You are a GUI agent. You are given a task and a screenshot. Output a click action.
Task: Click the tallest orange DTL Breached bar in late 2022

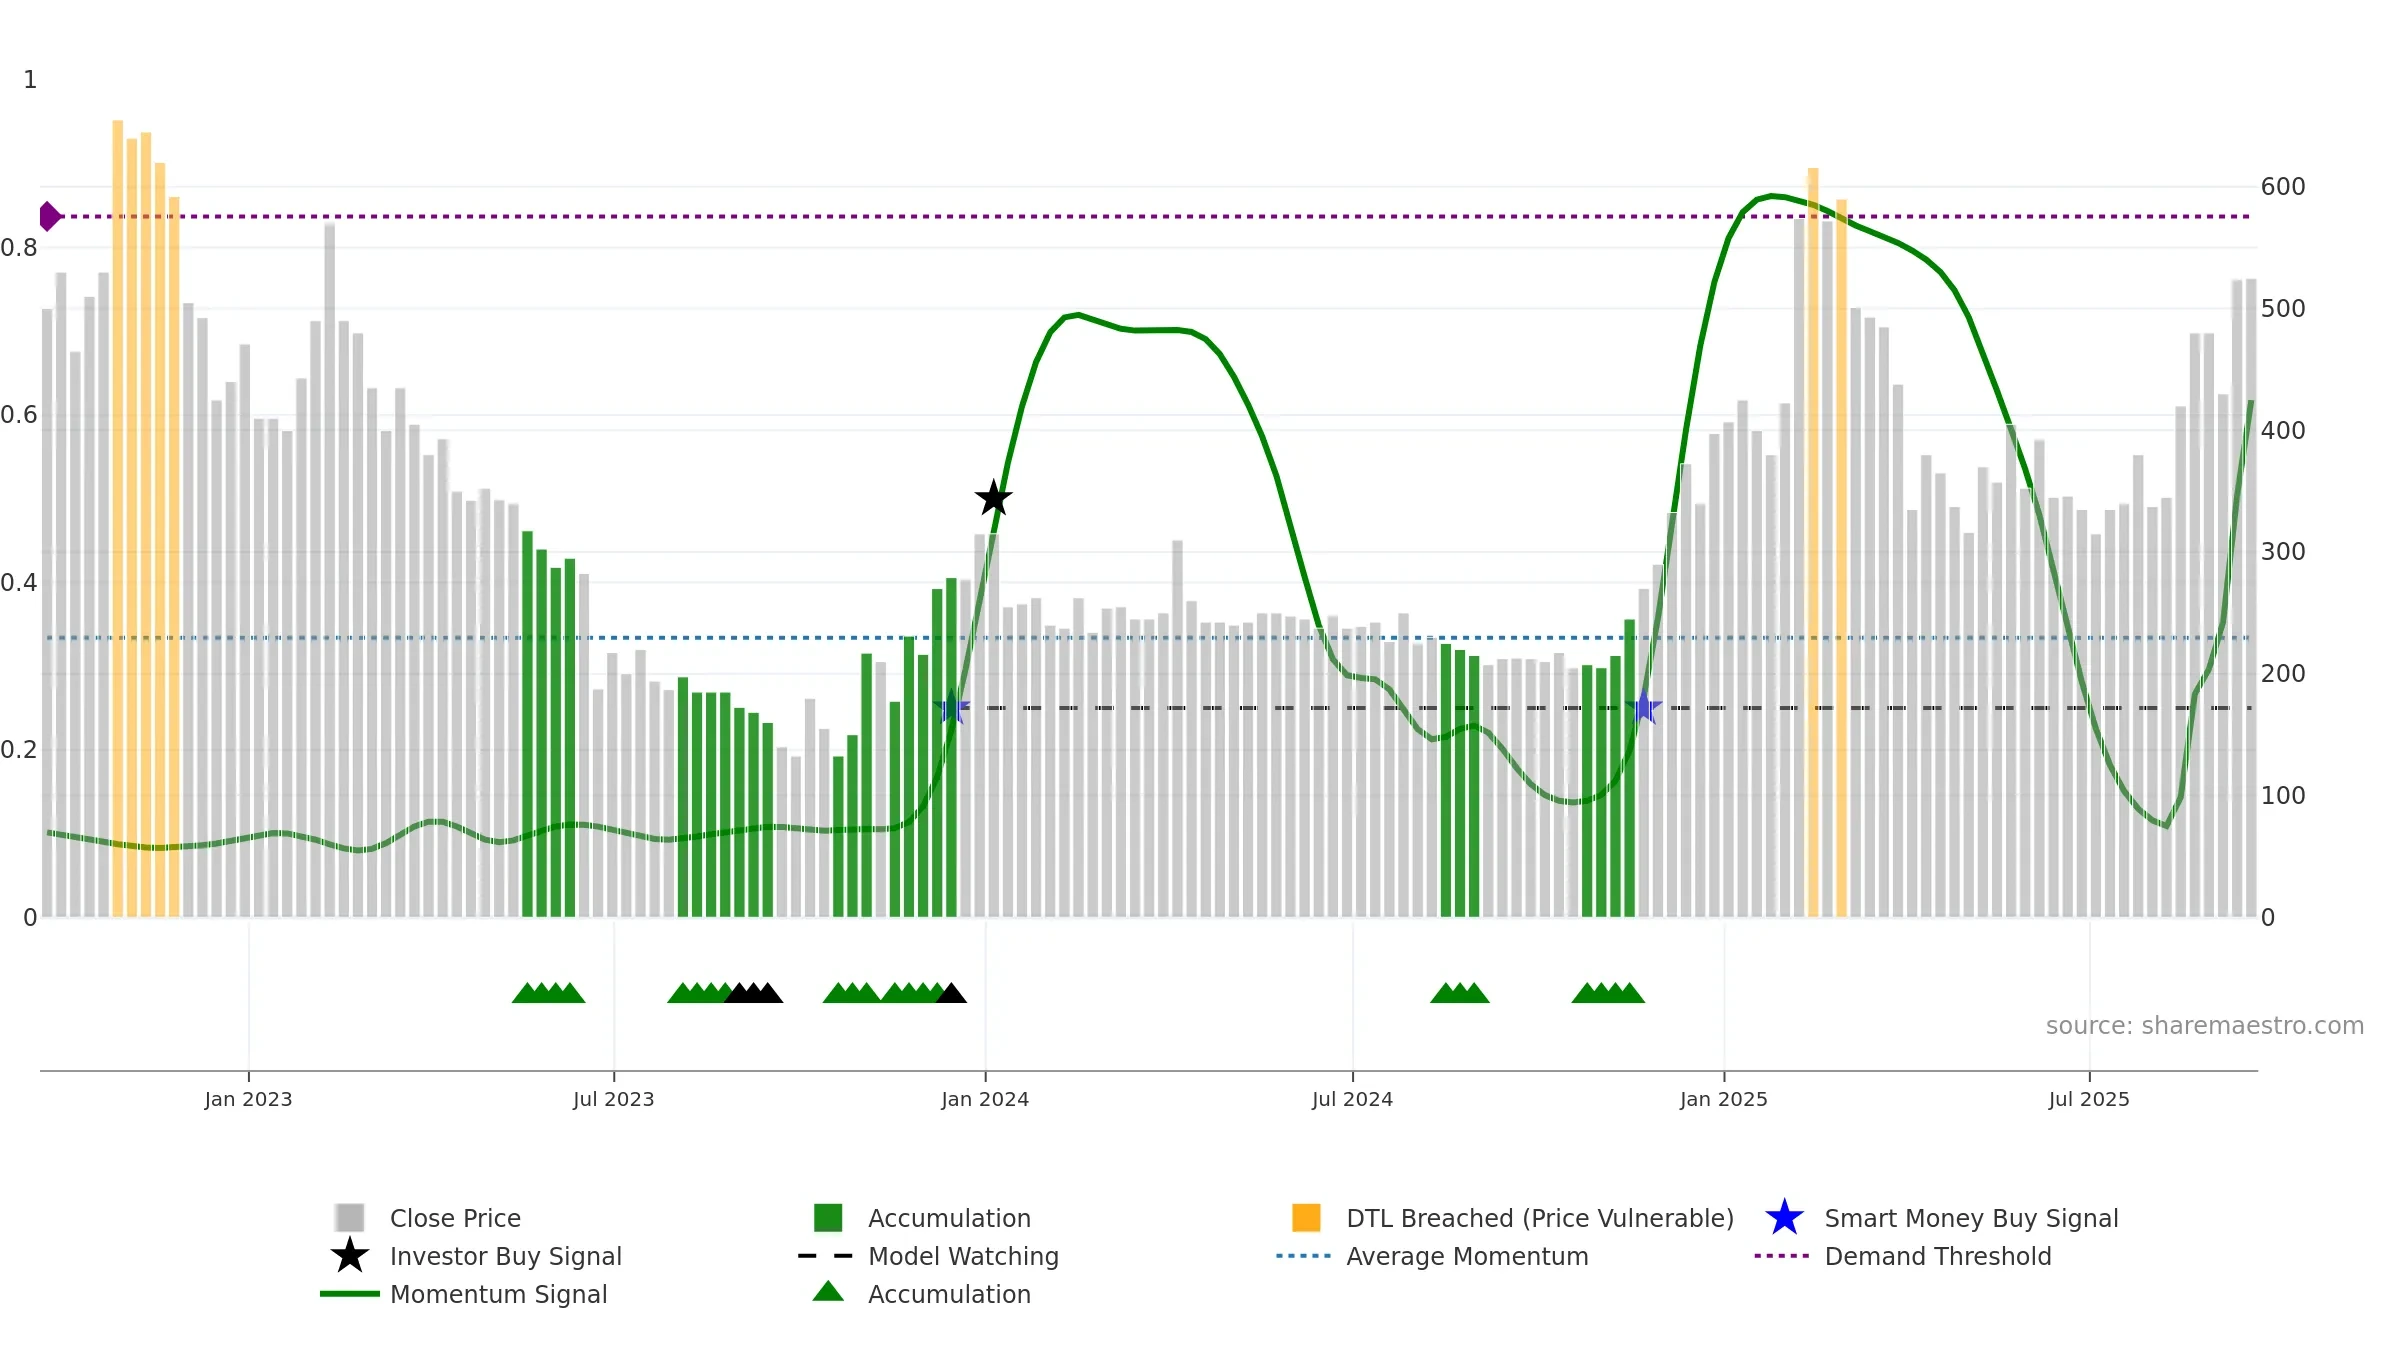pyautogui.click(x=117, y=518)
